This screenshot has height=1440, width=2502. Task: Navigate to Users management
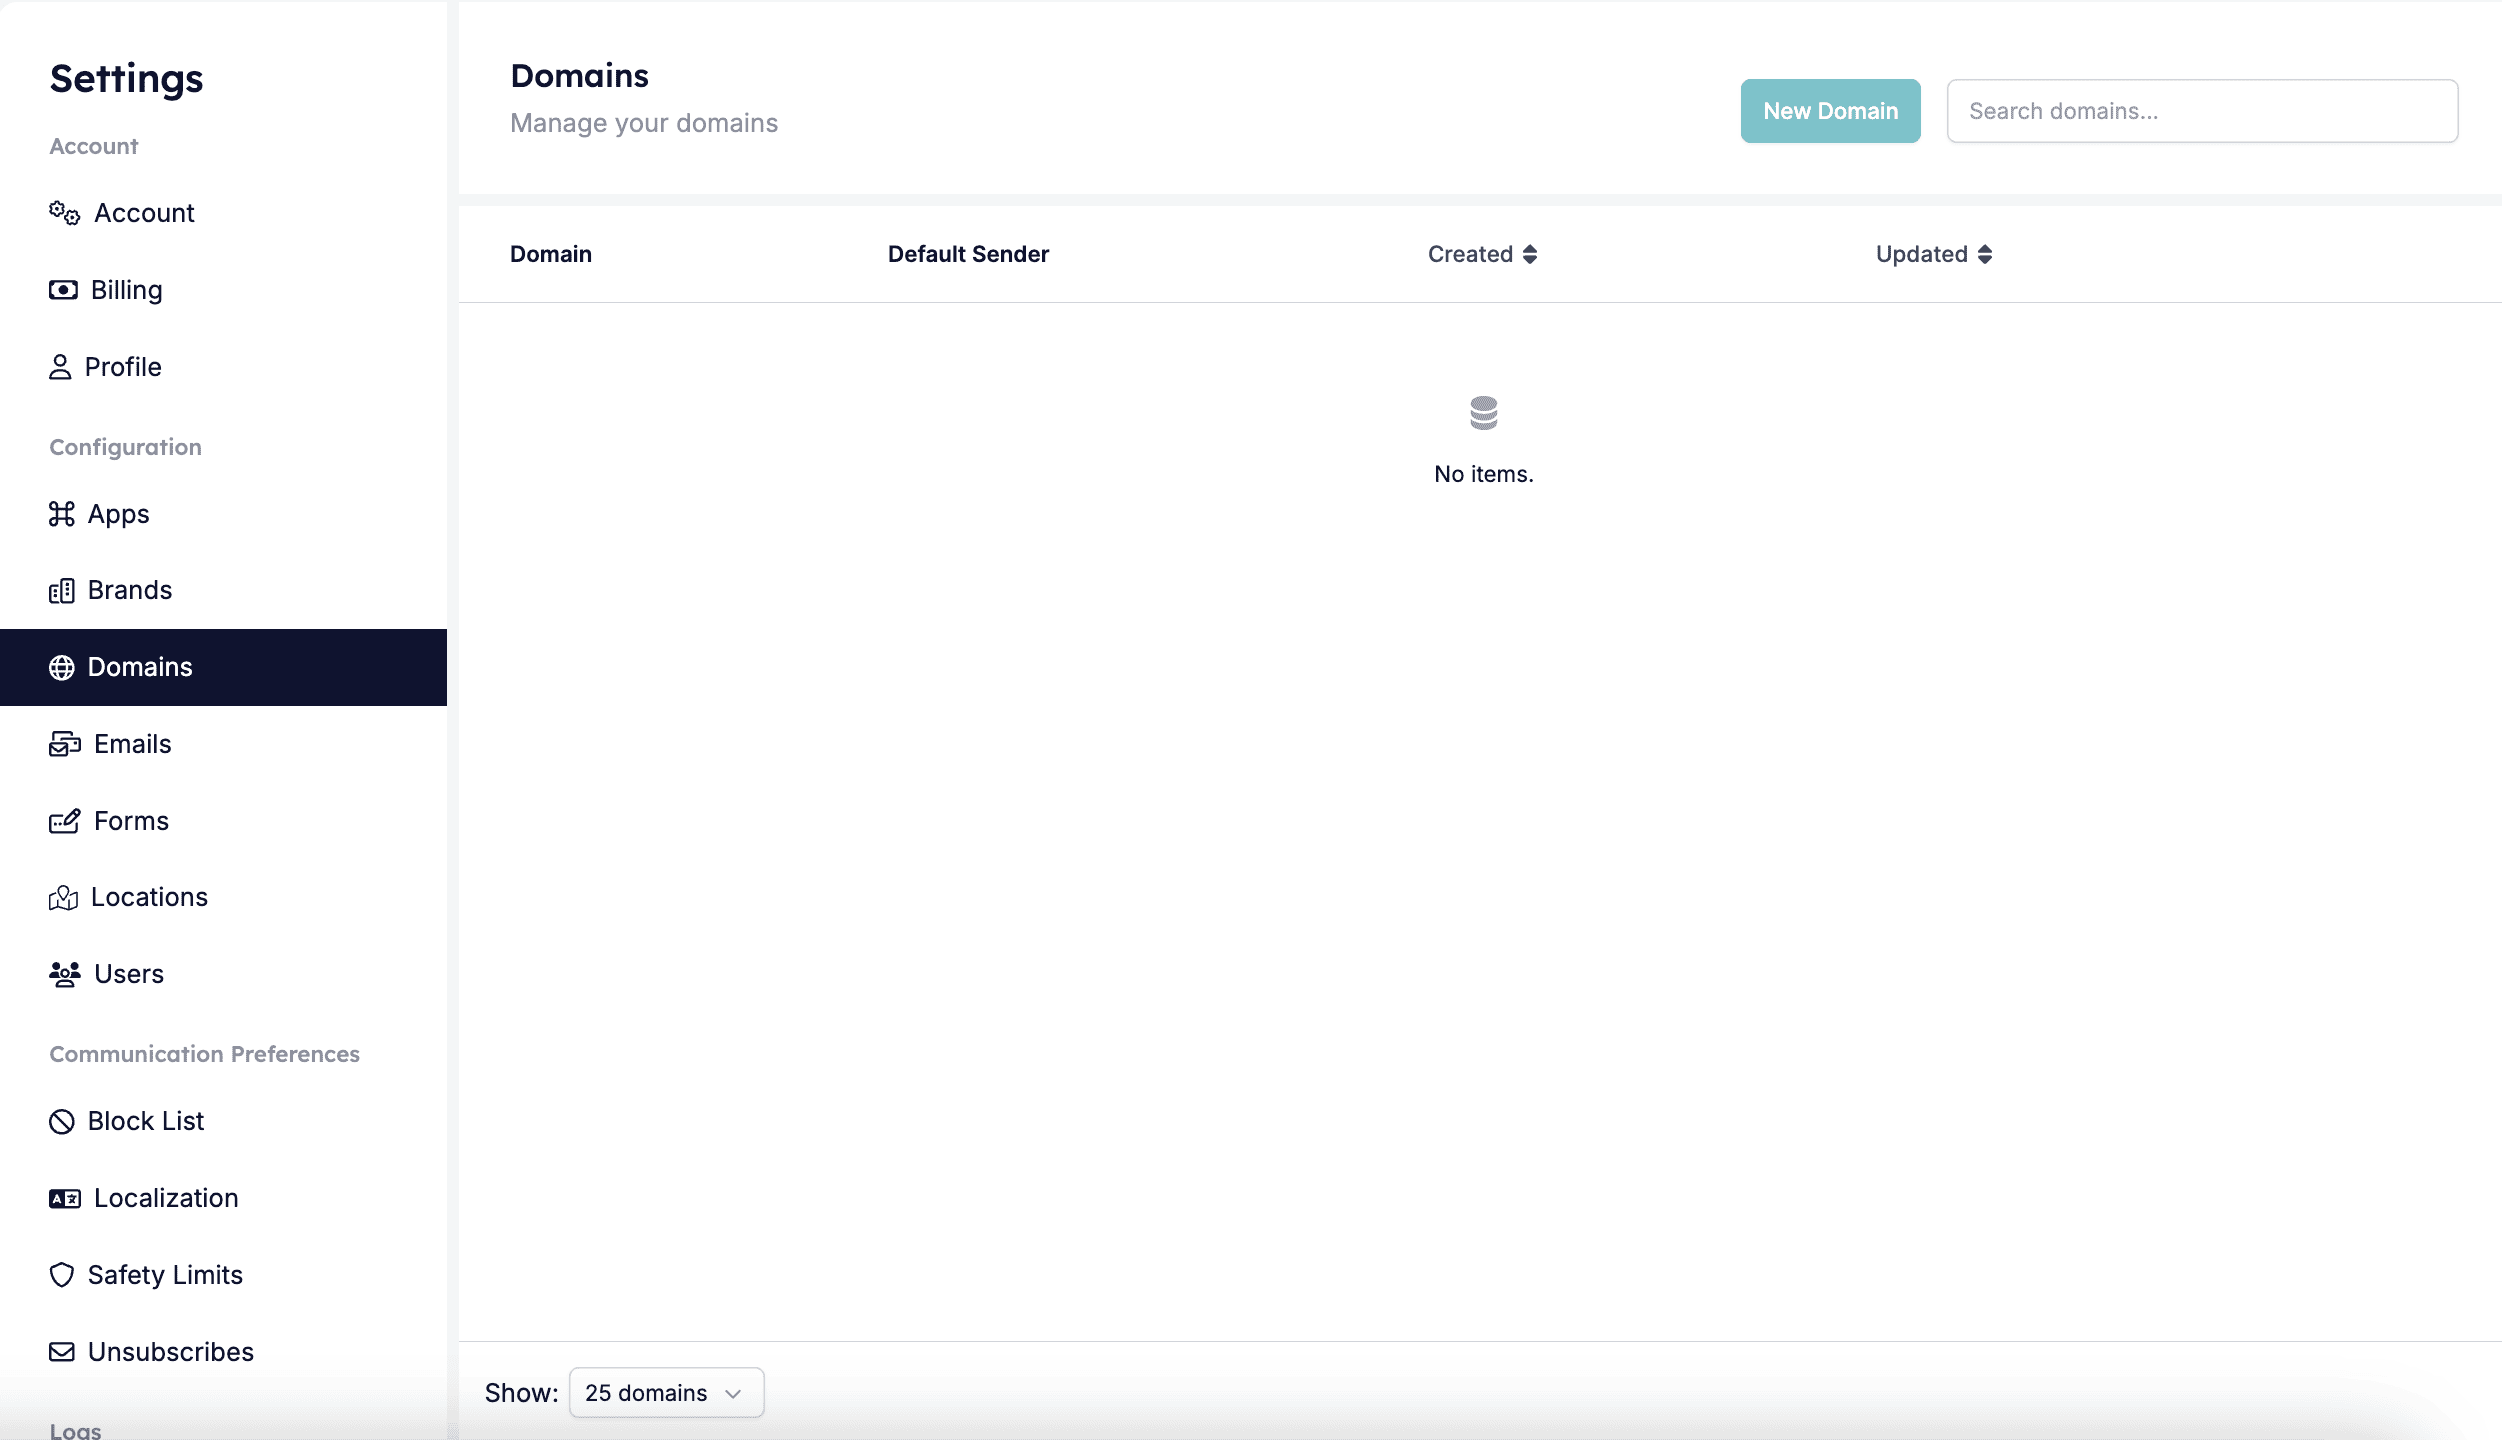pyautogui.click(x=223, y=974)
